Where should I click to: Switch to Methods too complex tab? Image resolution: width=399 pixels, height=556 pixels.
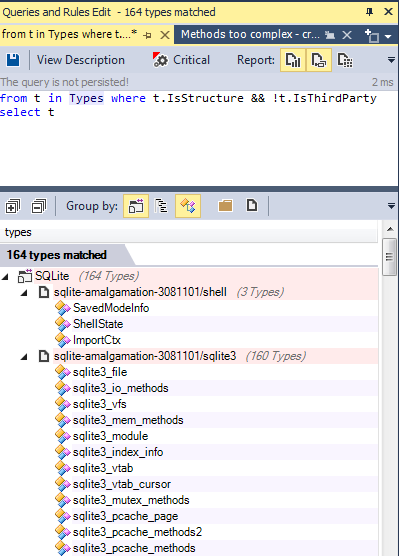pos(250,34)
